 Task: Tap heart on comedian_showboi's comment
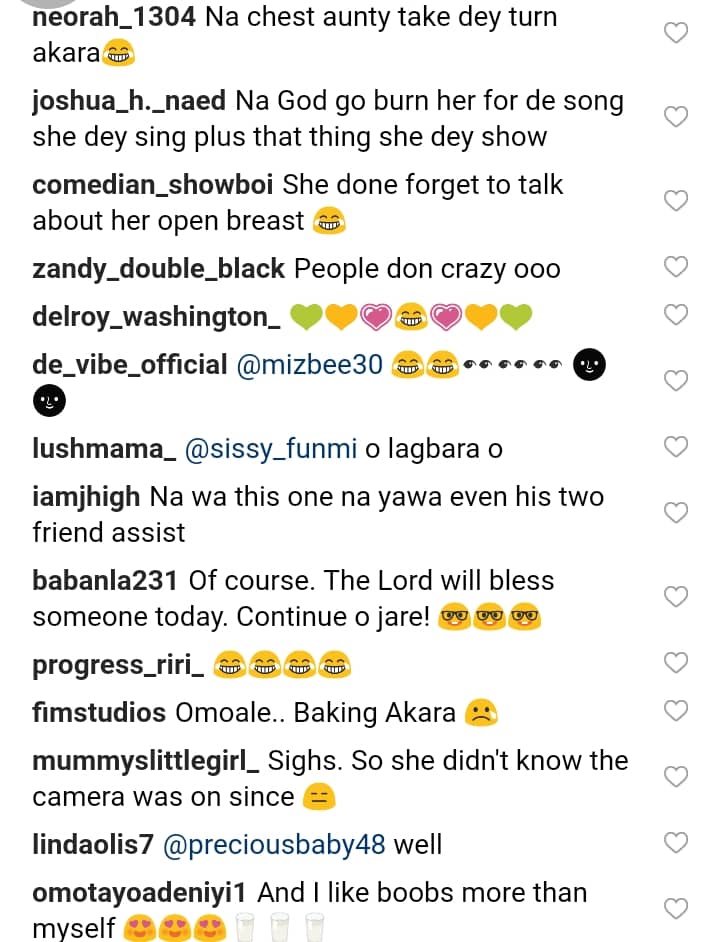[x=677, y=201]
